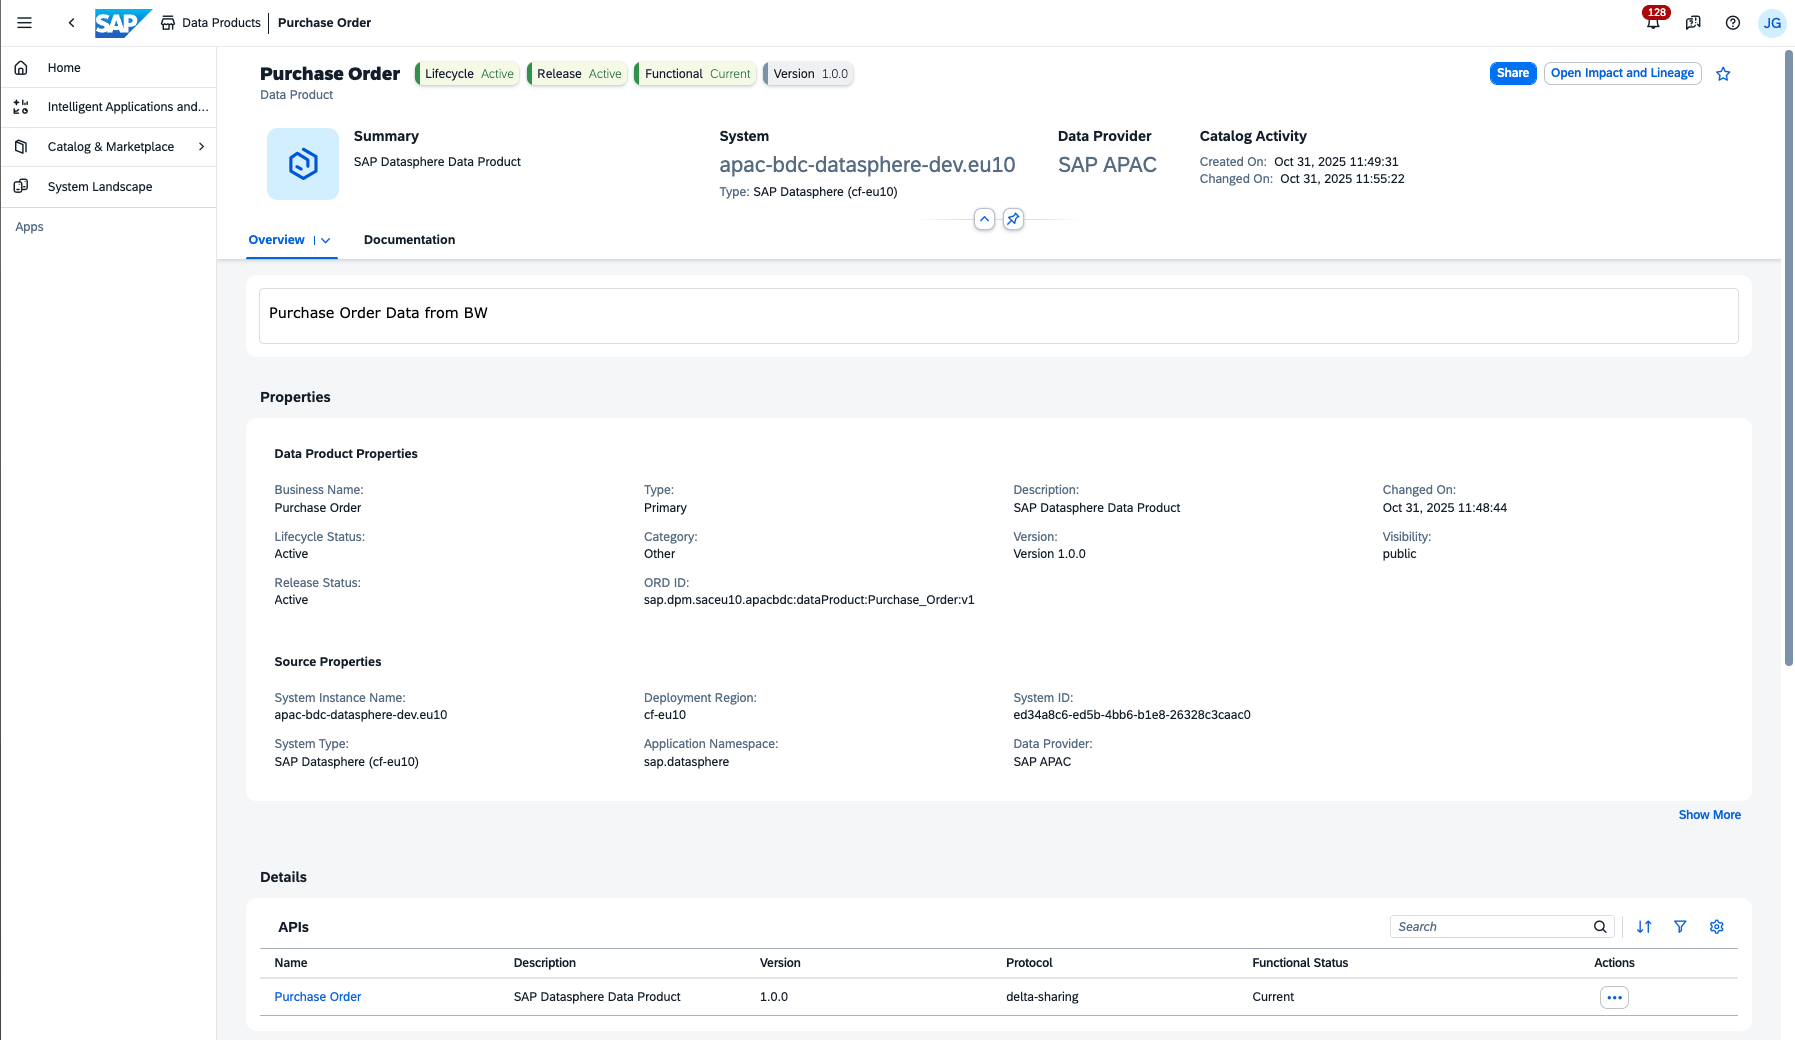This screenshot has height=1040, width=1795.
Task: Open the Purchase Order API link
Action: tap(318, 997)
